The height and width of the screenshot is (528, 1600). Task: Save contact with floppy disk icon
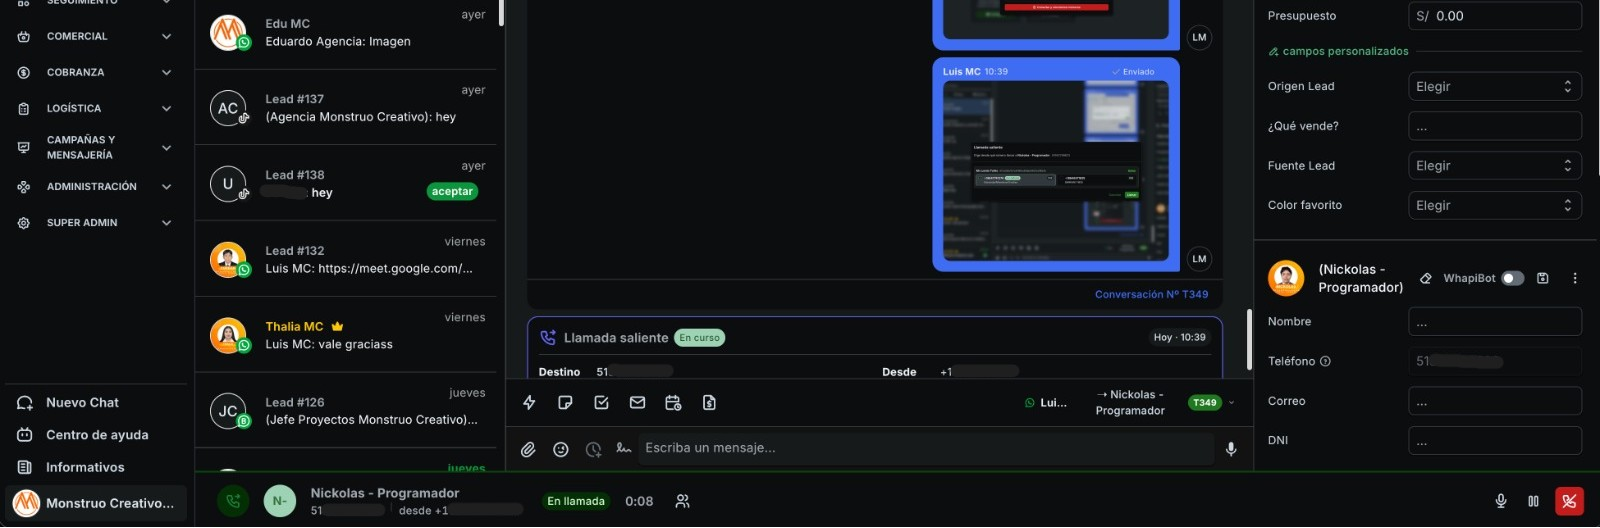click(x=1543, y=278)
